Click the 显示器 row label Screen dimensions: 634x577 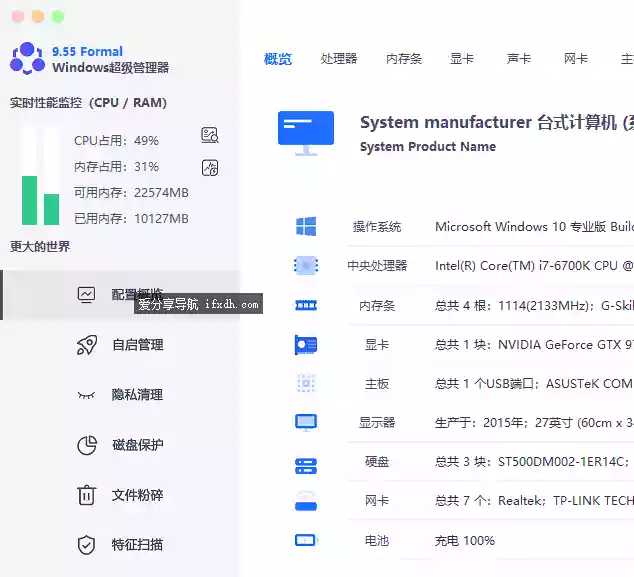[377, 423]
